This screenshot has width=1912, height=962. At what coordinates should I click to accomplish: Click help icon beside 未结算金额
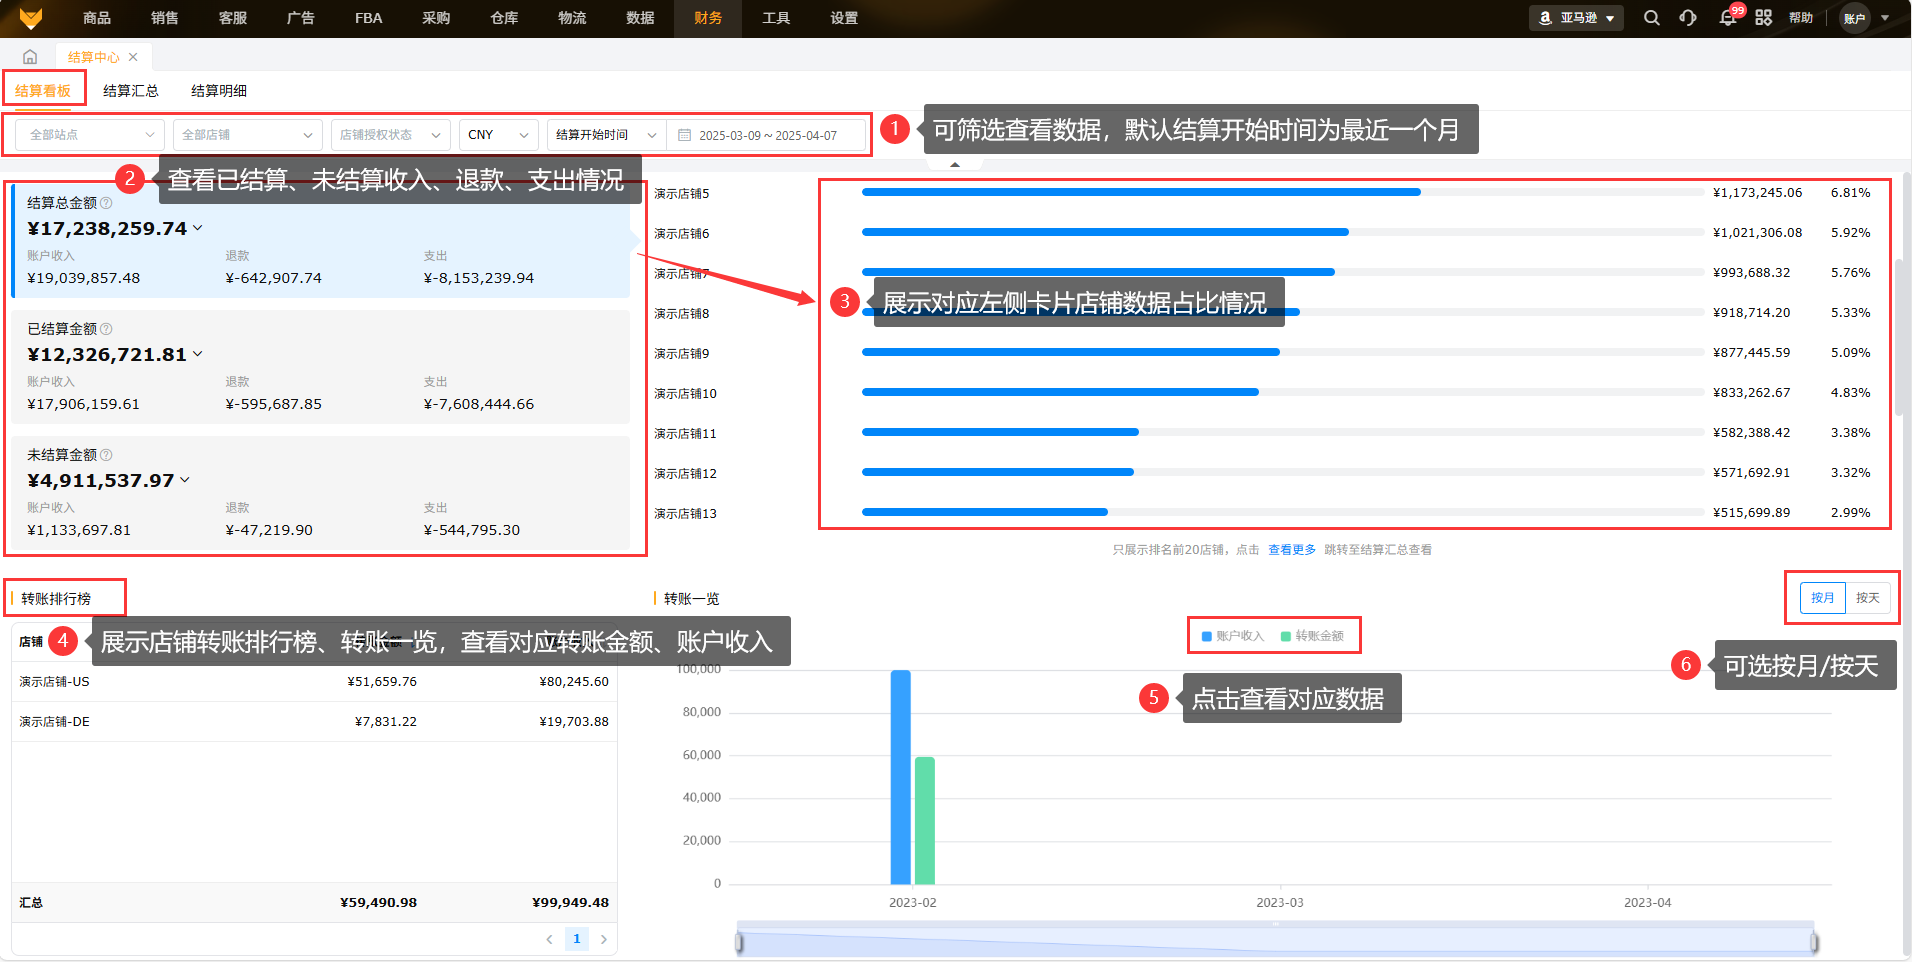click(106, 455)
